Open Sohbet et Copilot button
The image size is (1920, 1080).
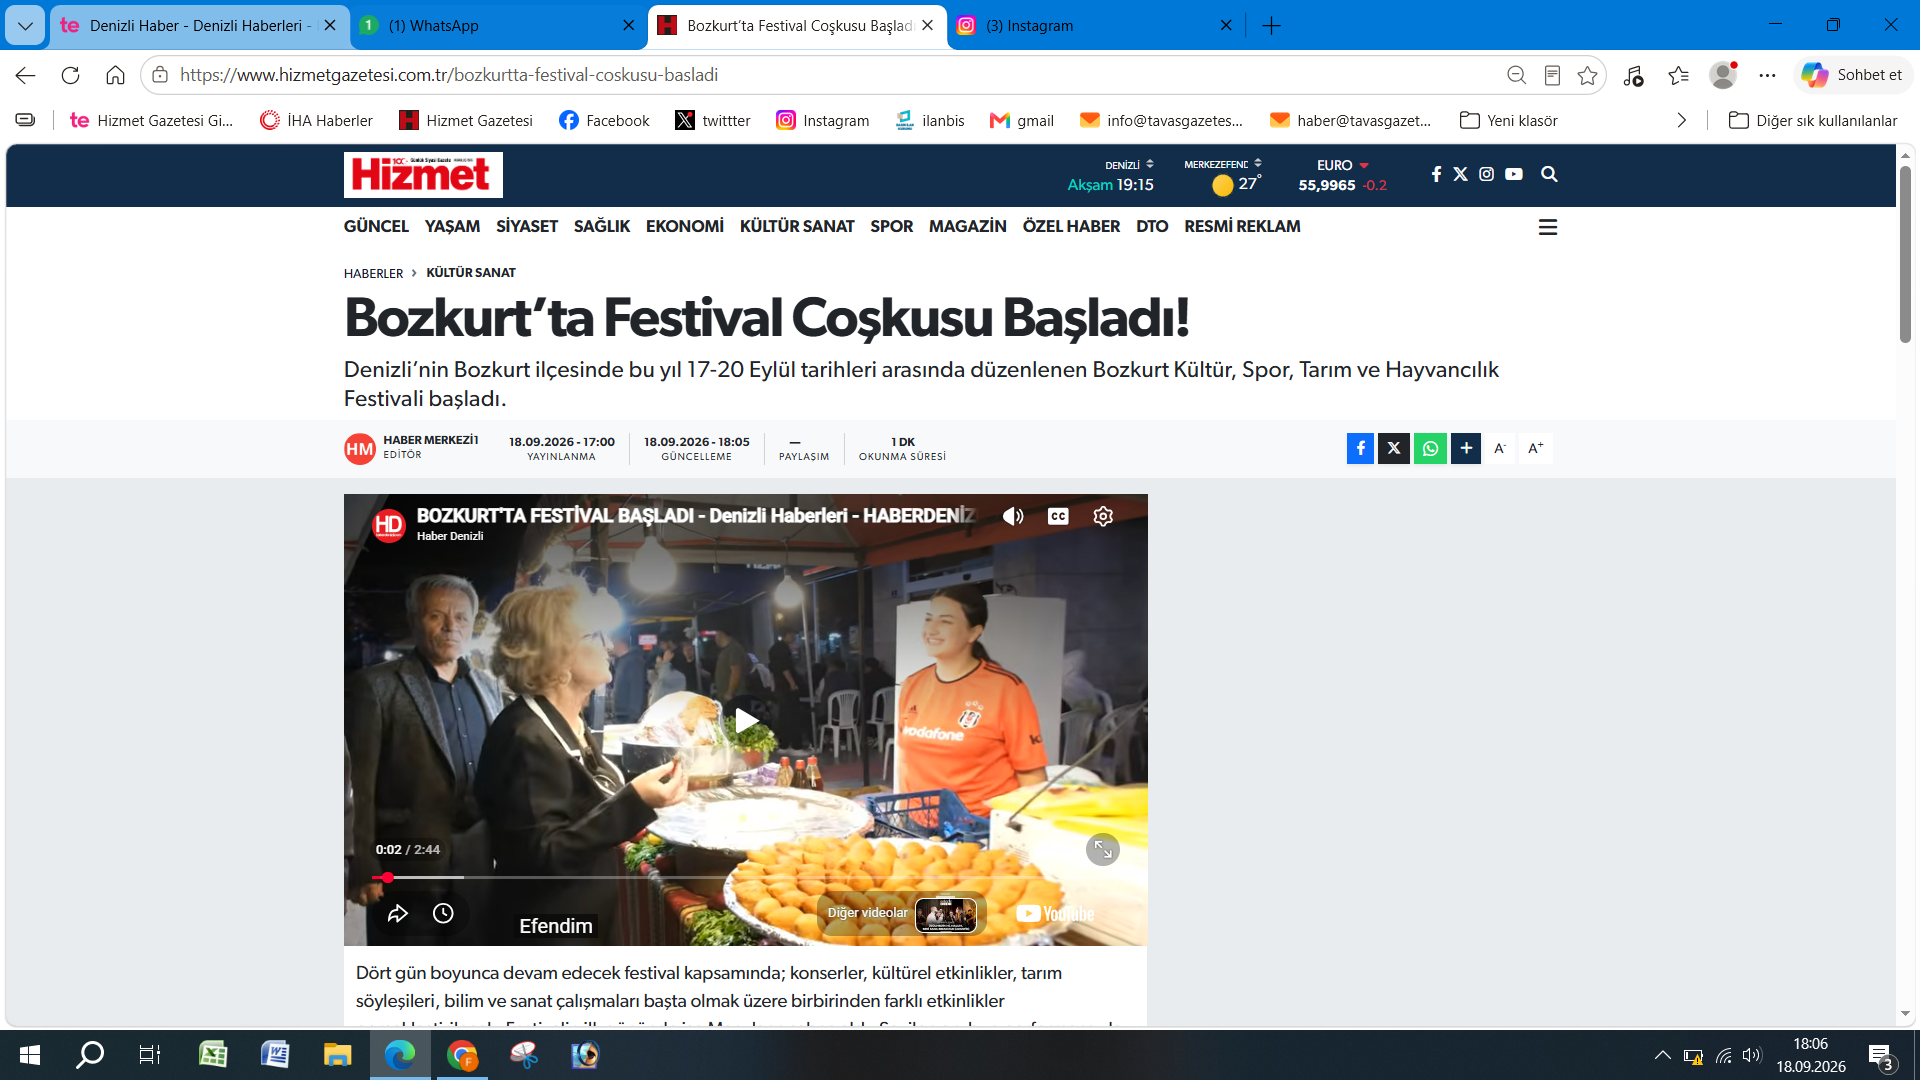(x=1852, y=75)
